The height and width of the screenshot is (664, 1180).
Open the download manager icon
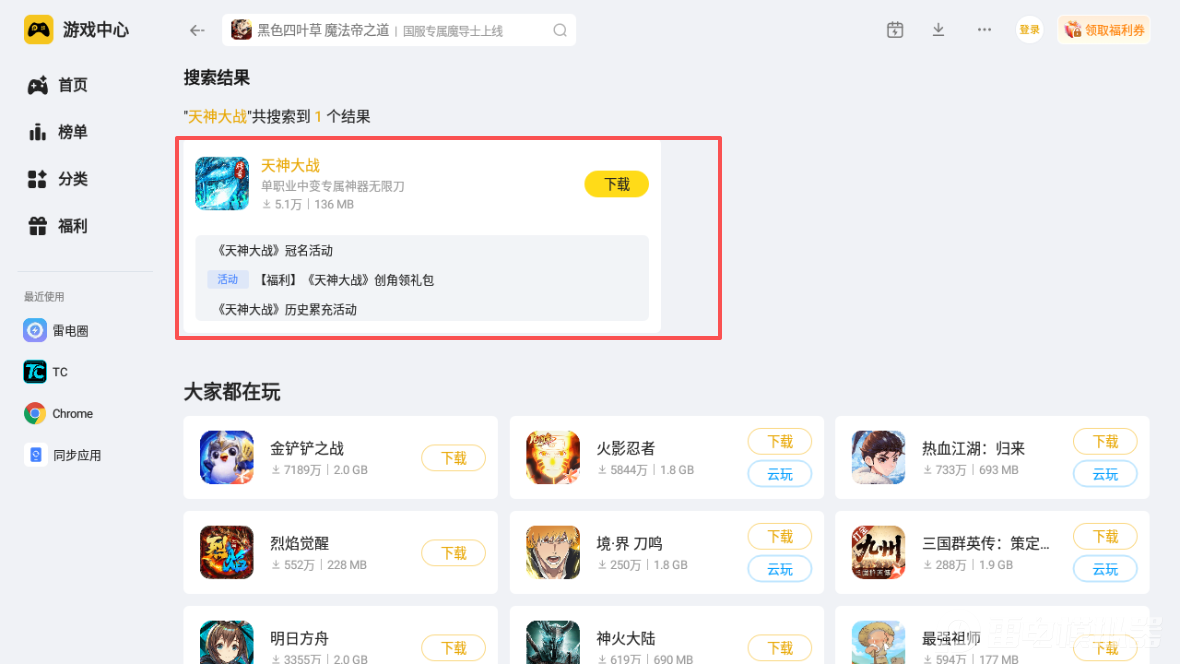click(x=938, y=30)
